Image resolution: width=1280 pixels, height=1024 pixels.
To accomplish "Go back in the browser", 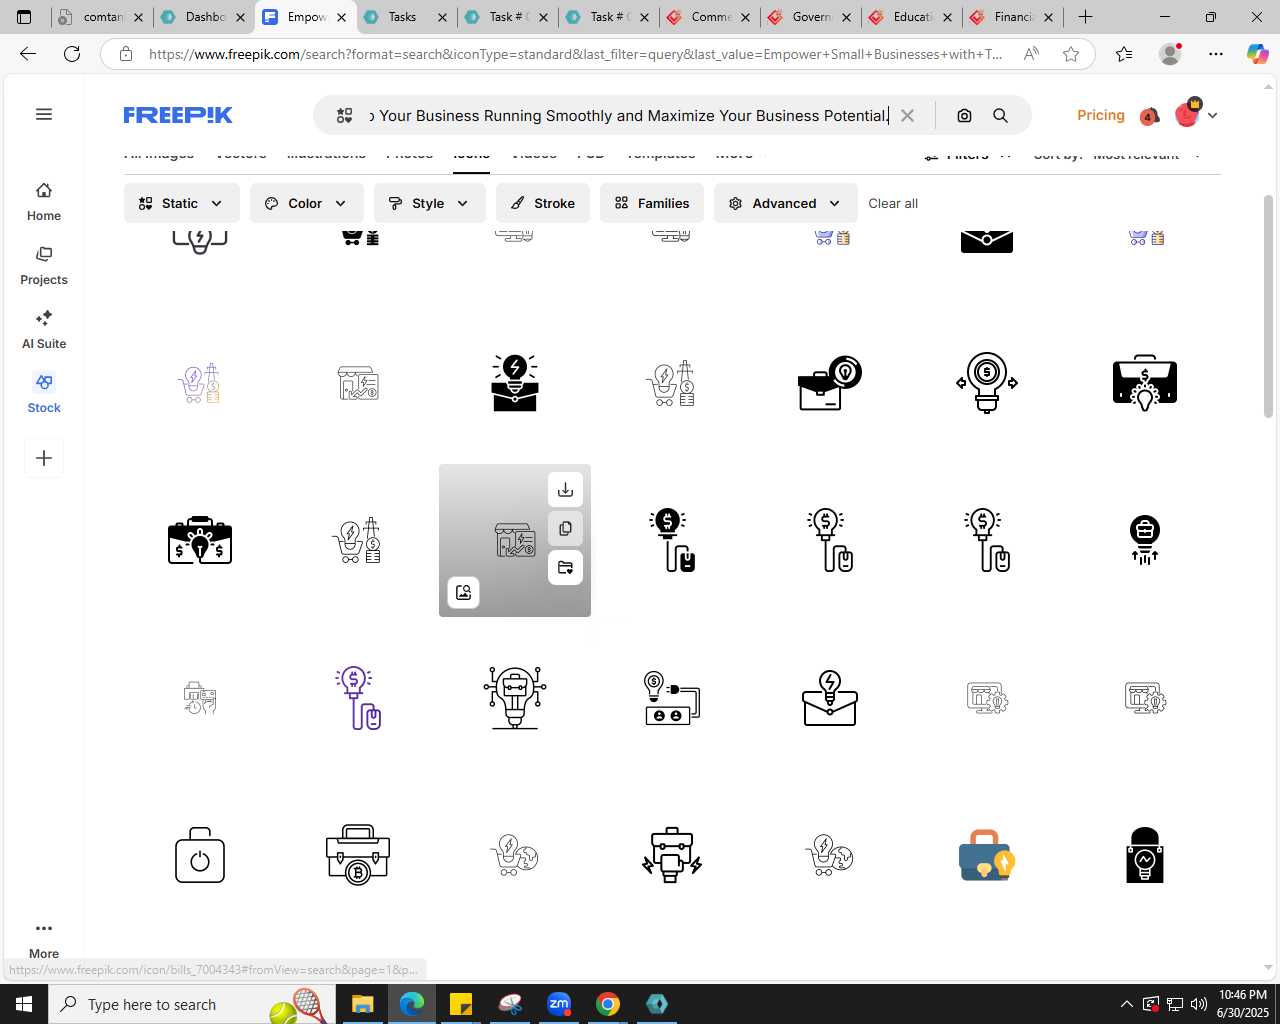I will click(x=28, y=54).
